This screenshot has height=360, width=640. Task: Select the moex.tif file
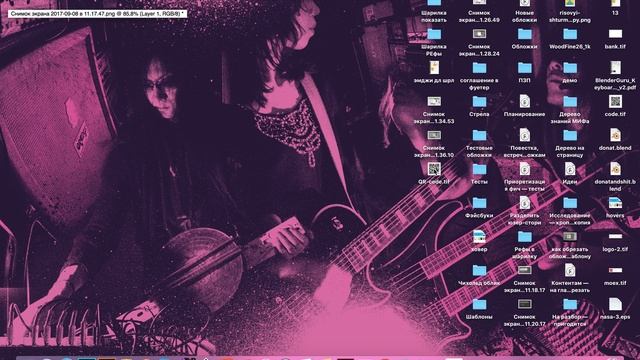(x=615, y=270)
